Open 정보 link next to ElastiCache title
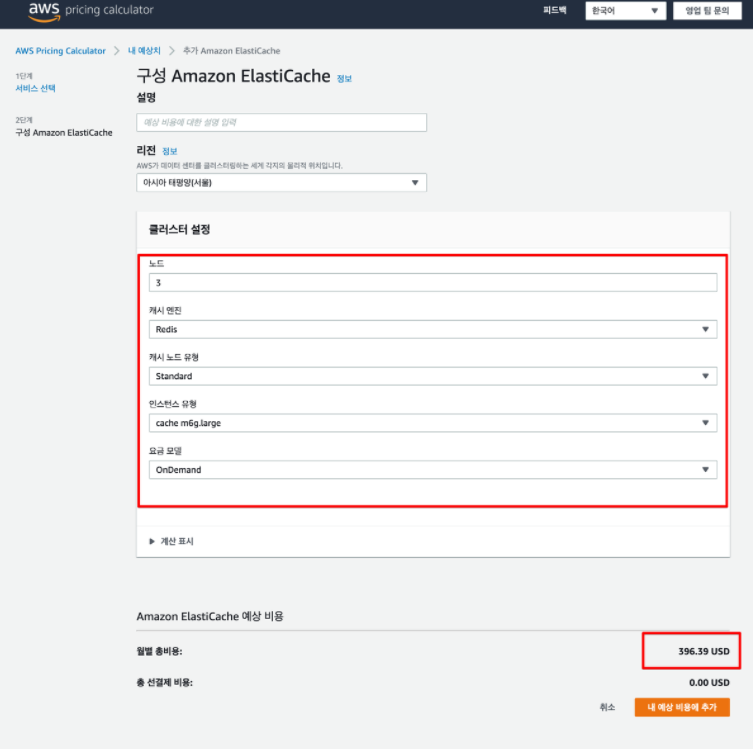This screenshot has width=753, height=749. (344, 79)
